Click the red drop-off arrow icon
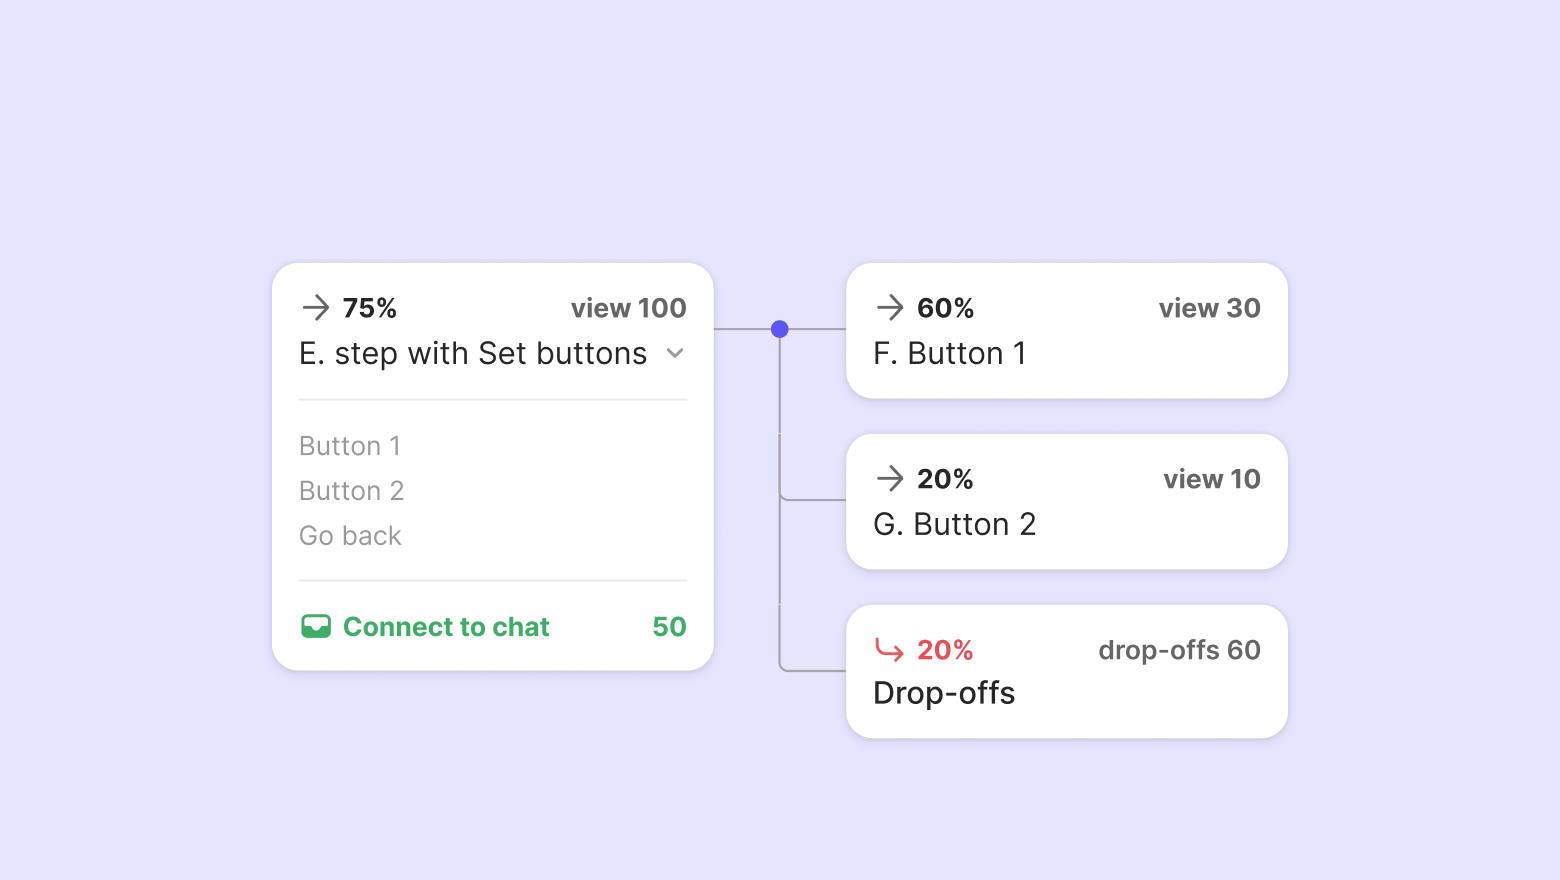This screenshot has width=1560, height=880. click(889, 650)
